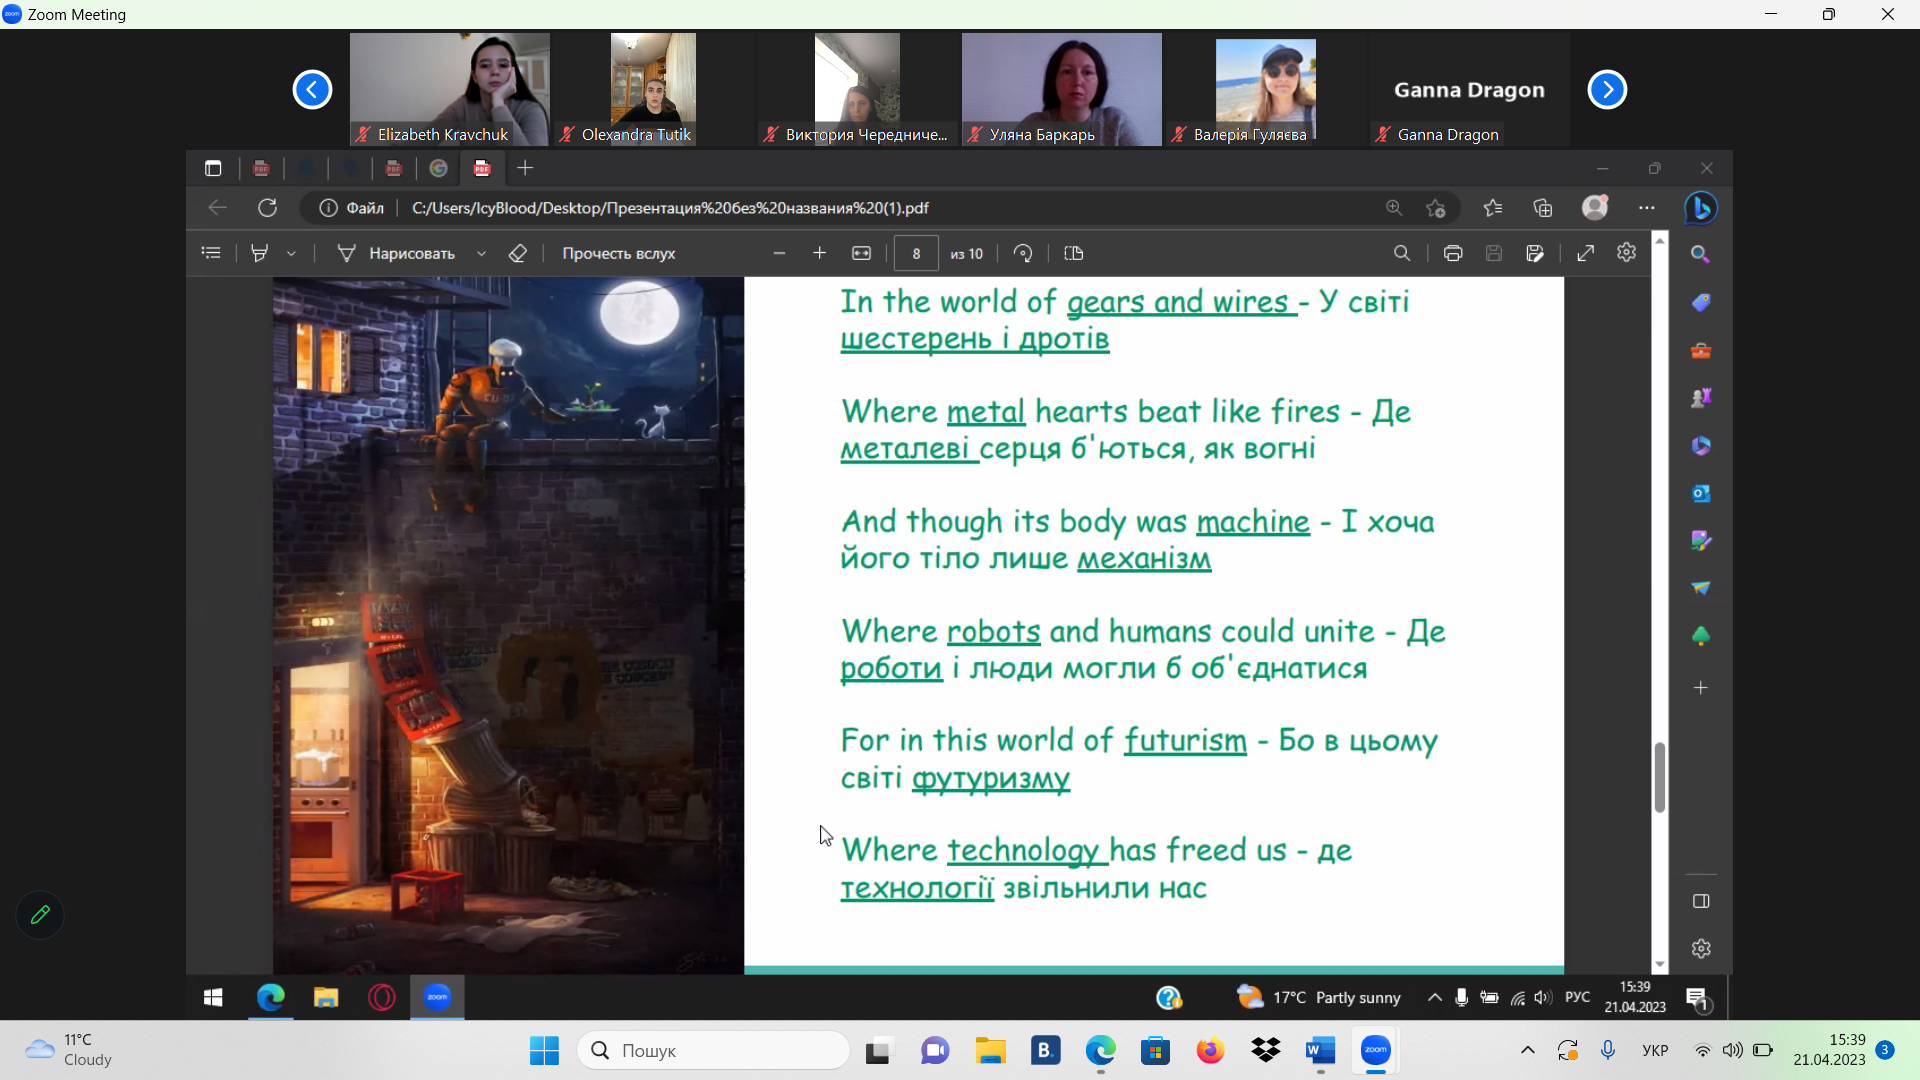Image resolution: width=1920 pixels, height=1080 pixels.
Task: Open Edge sidebar settings gear
Action: coord(1701,948)
